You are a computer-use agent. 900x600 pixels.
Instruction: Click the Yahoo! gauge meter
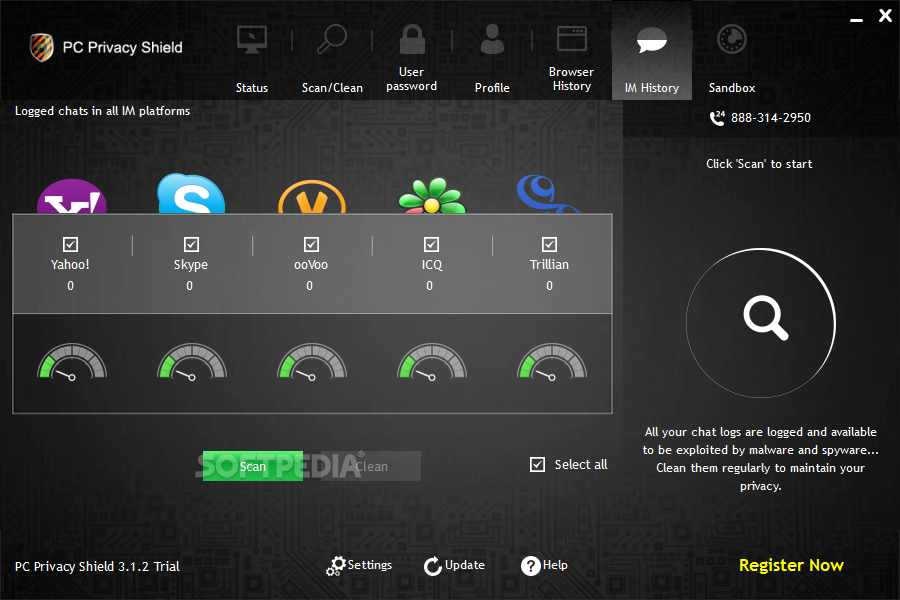pyautogui.click(x=72, y=362)
